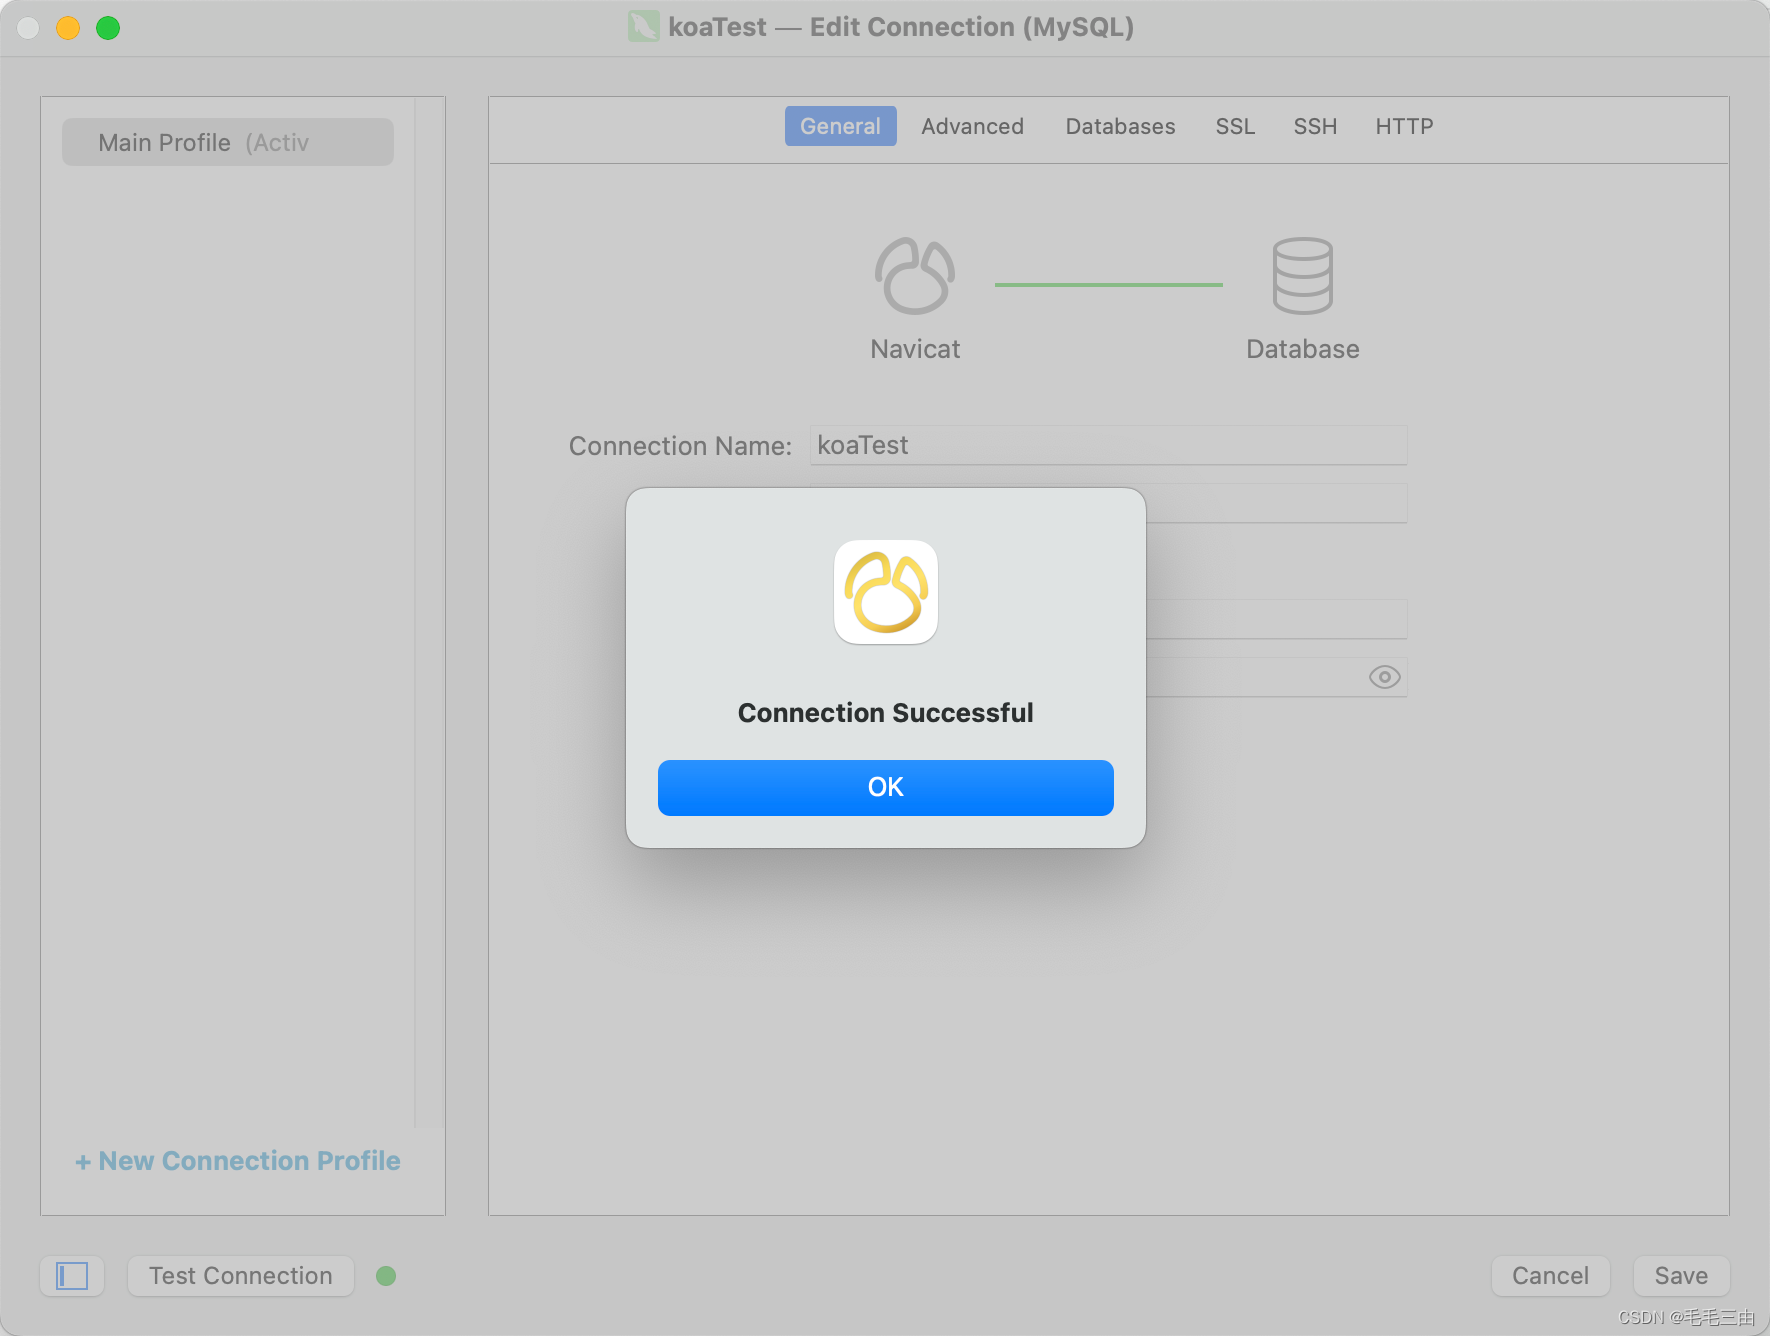This screenshot has height=1336, width=1770.
Task: Click the Navicat diagram icon
Action: coord(915,276)
